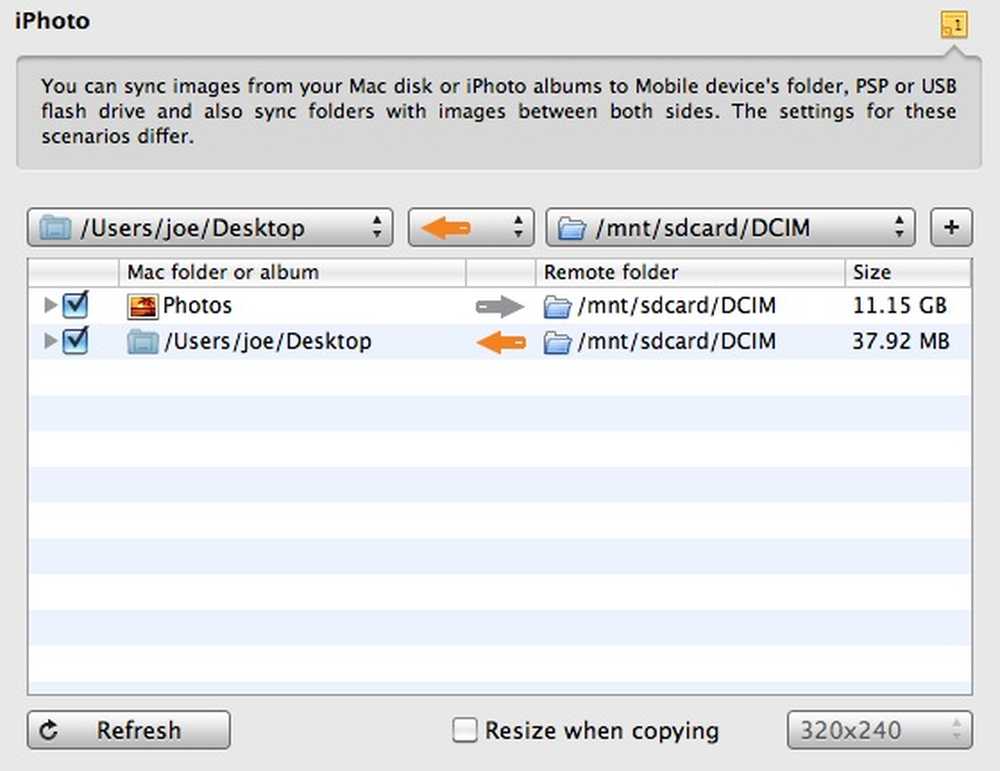Image resolution: width=1000 pixels, height=771 pixels.
Task: Click the remote folder icon in Desktop row
Action: (x=557, y=342)
